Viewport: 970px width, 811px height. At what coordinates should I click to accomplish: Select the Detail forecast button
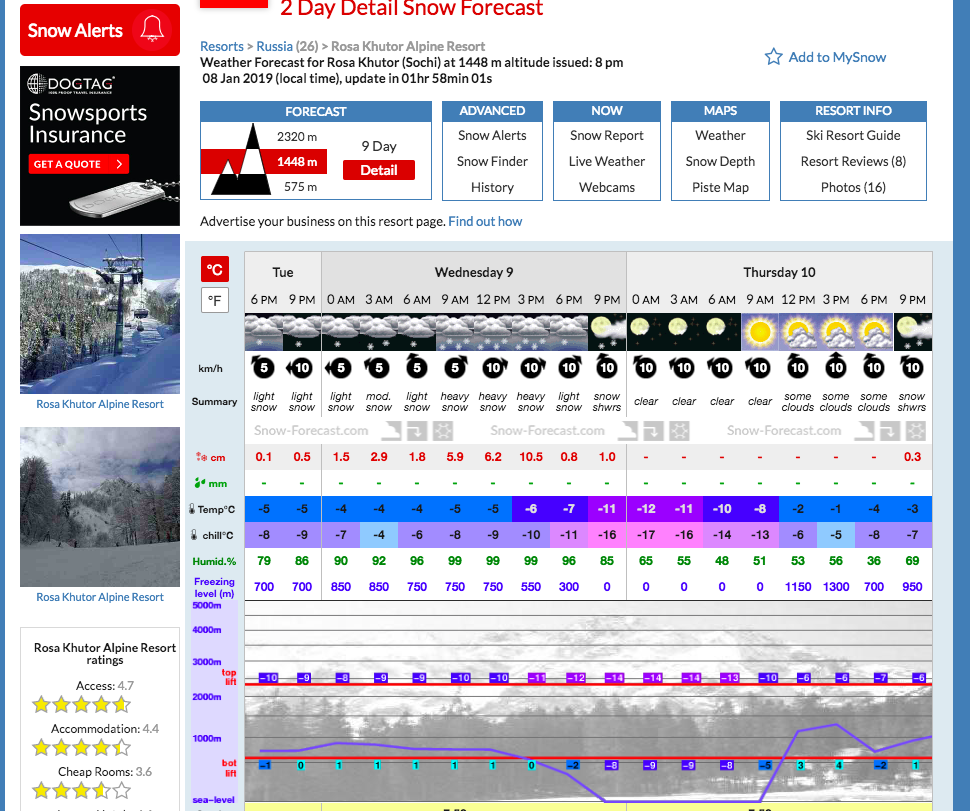(379, 170)
